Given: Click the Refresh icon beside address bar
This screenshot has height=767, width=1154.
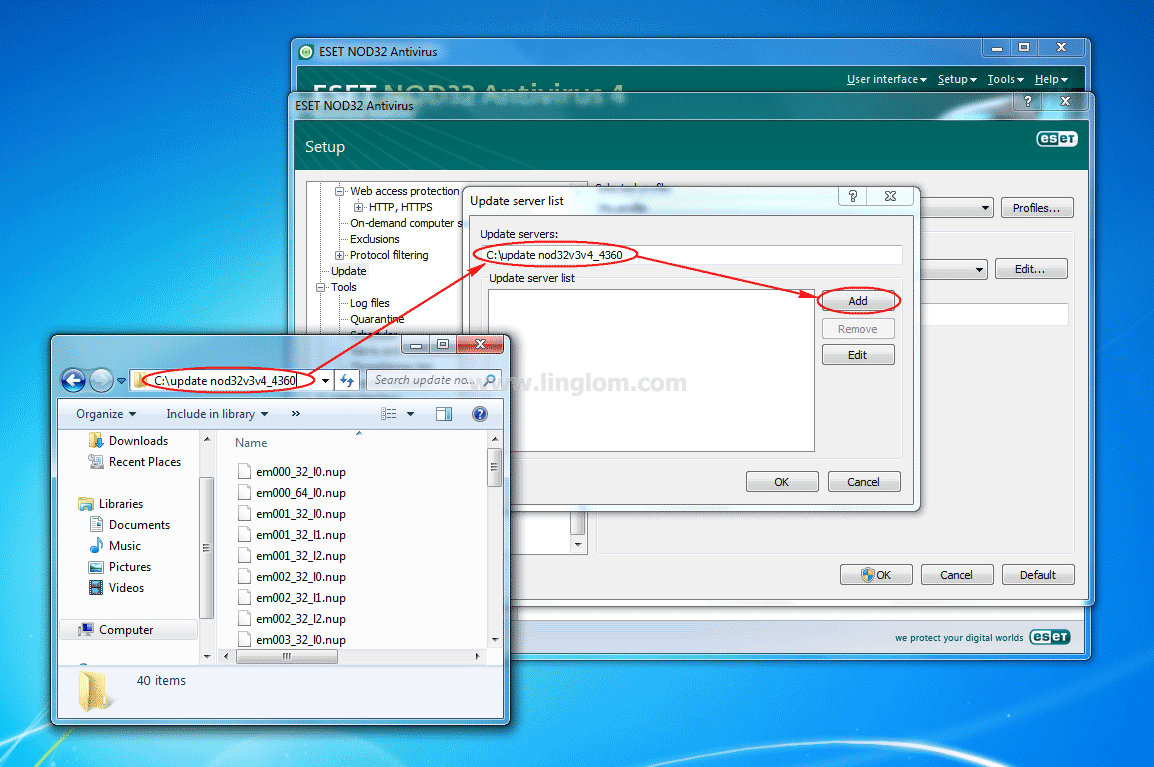Looking at the screenshot, I should click(347, 381).
